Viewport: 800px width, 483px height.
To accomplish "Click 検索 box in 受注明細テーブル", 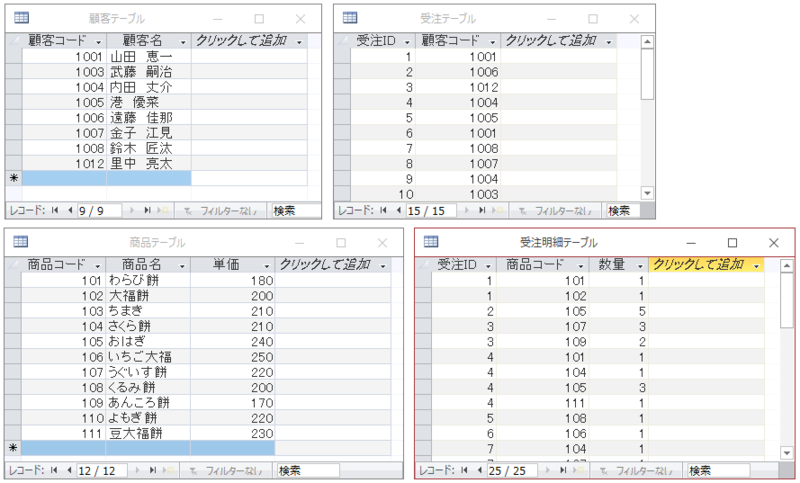I will click(717, 470).
